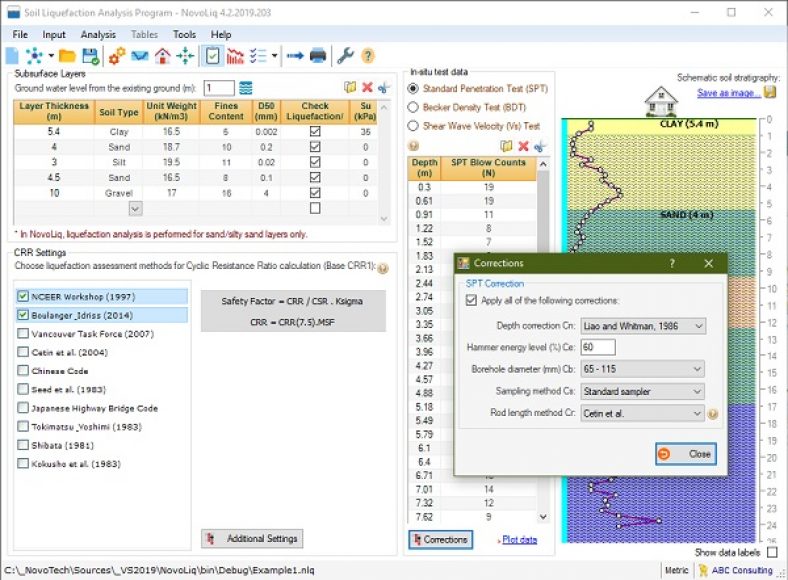This screenshot has width=788, height=580.
Task: Click the Corrections dialog question mark button
Action: click(672, 263)
